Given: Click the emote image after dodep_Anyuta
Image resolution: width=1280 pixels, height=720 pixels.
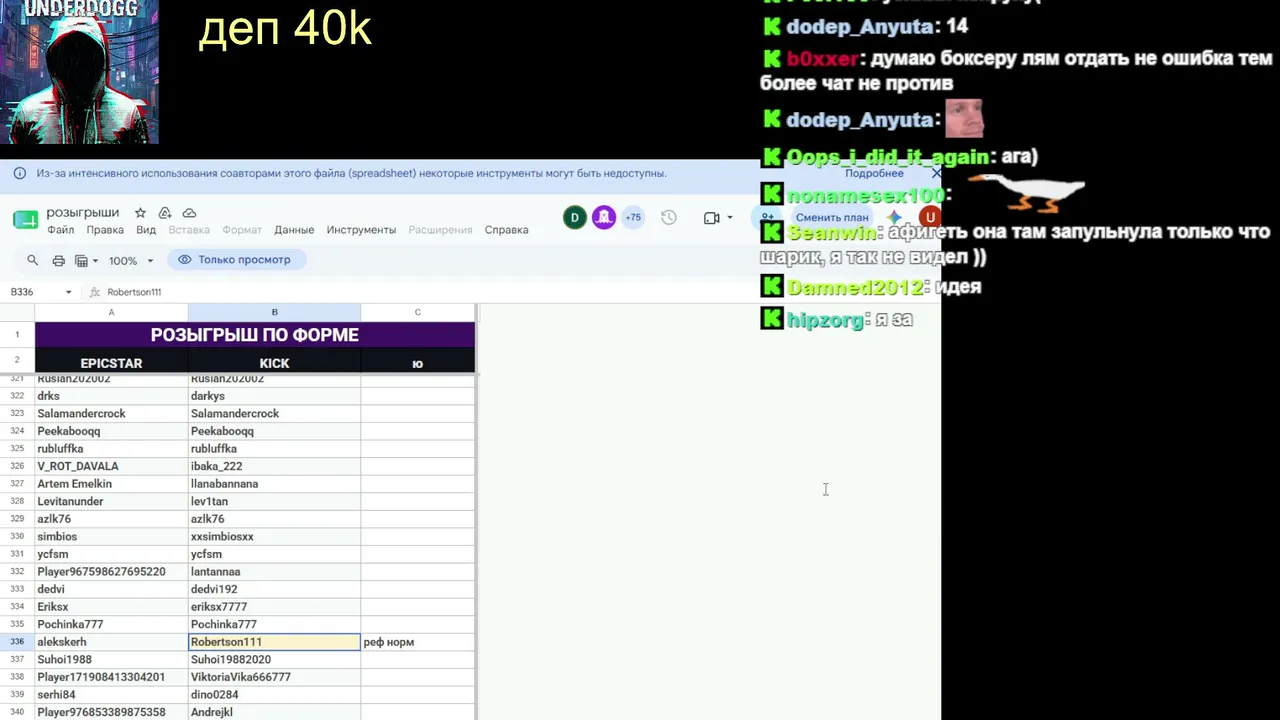Looking at the screenshot, I should [x=965, y=119].
